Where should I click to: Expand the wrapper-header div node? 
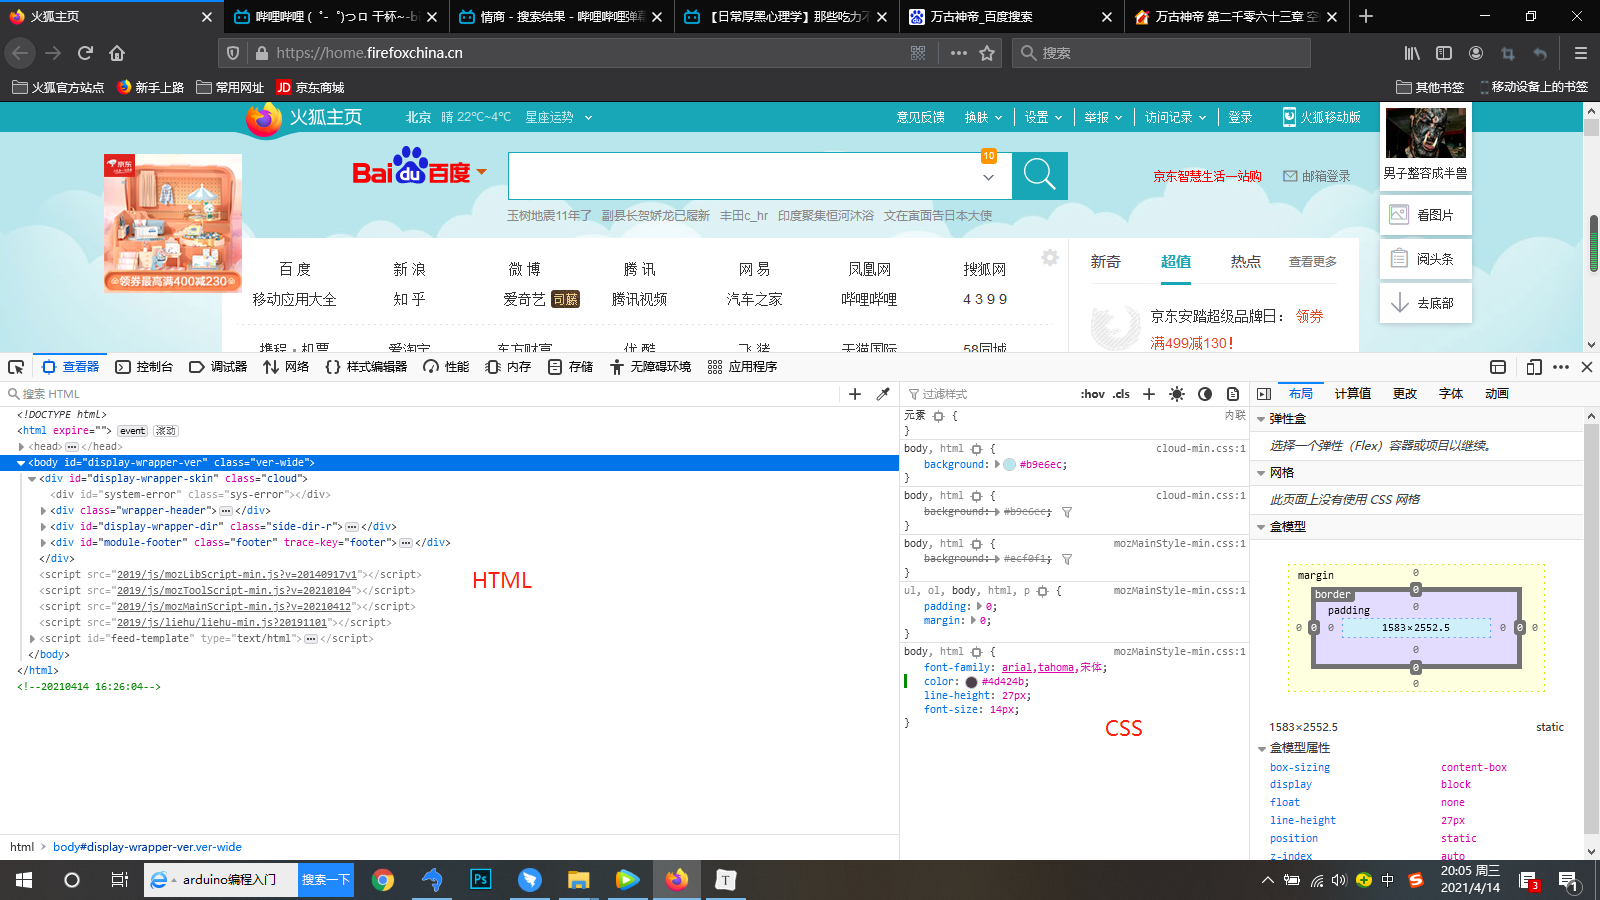click(43, 511)
